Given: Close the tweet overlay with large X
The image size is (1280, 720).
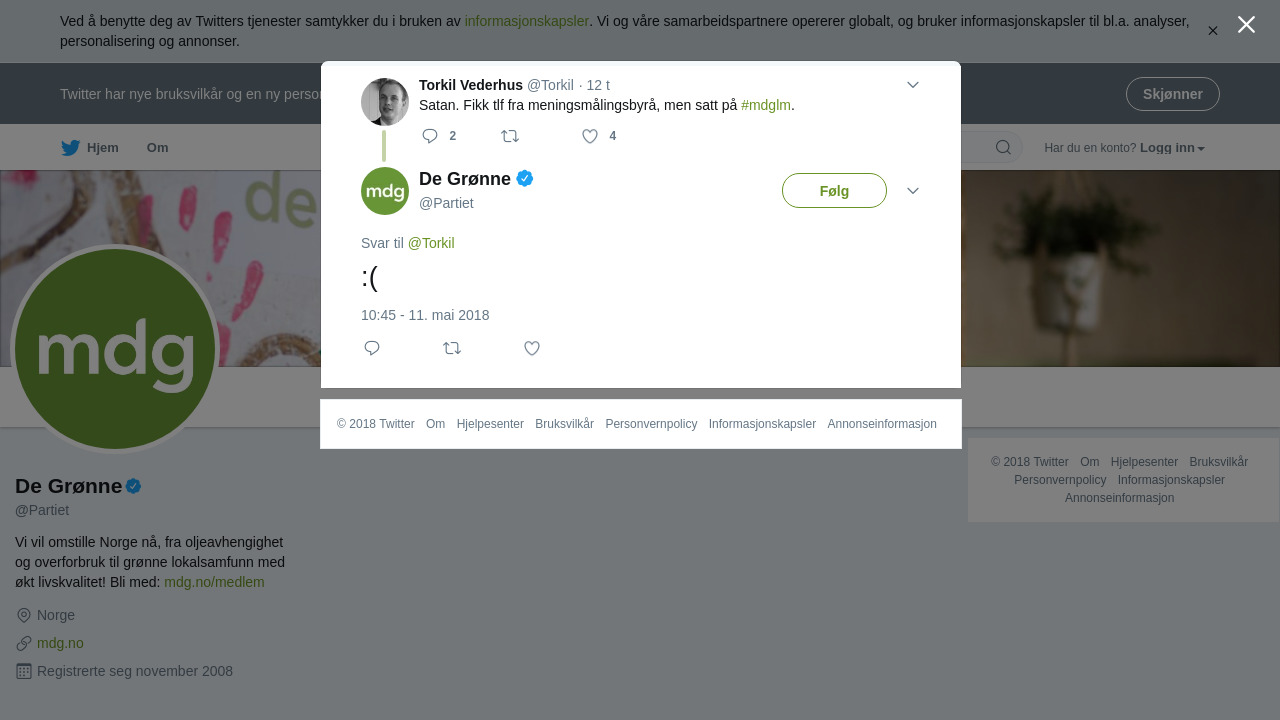Looking at the screenshot, I should pos(1246,25).
